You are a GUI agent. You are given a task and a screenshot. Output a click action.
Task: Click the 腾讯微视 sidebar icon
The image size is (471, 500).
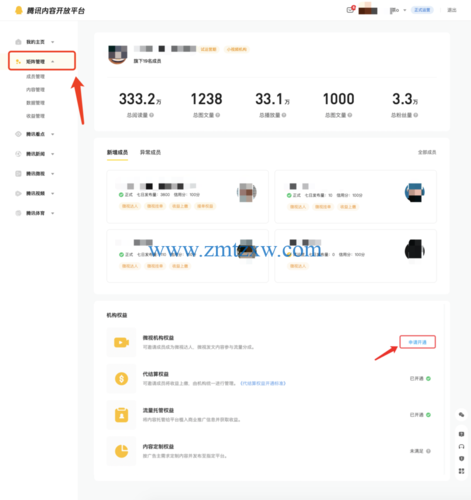[18, 174]
